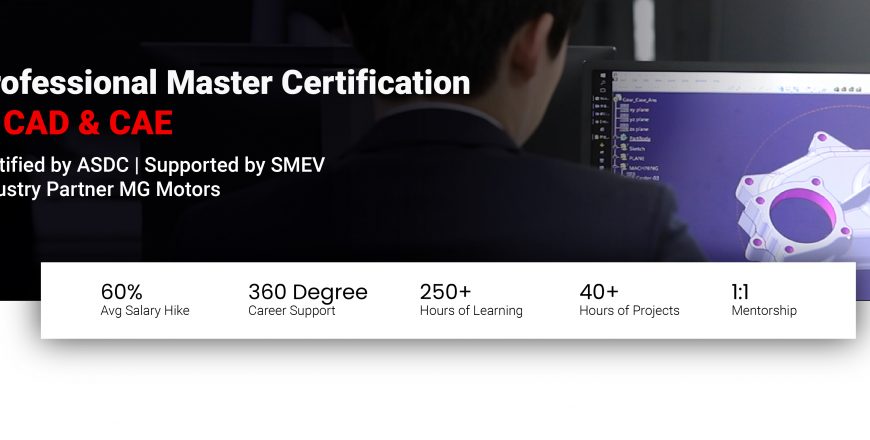This screenshot has width=870, height=440.
Task: Select the MACHINING tree entry
Action: point(644,168)
